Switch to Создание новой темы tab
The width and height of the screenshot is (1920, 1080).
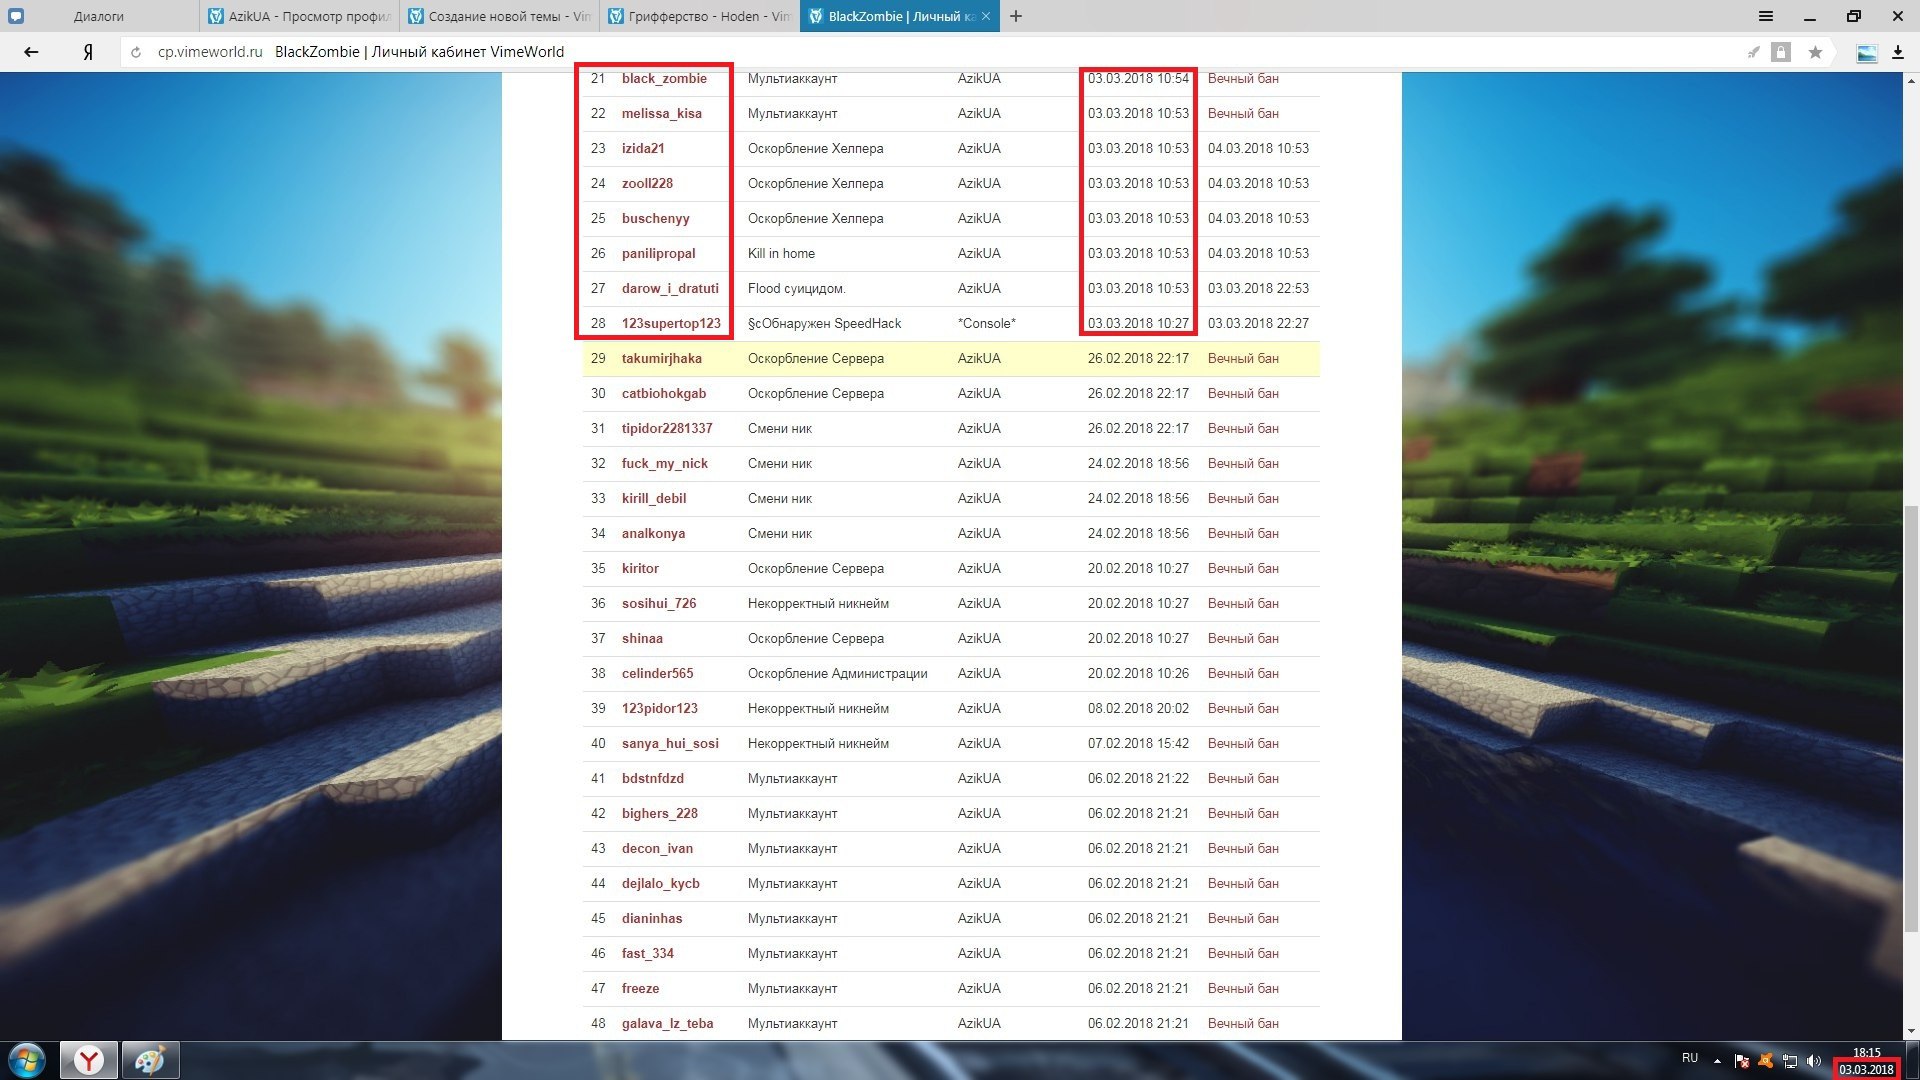click(x=499, y=16)
